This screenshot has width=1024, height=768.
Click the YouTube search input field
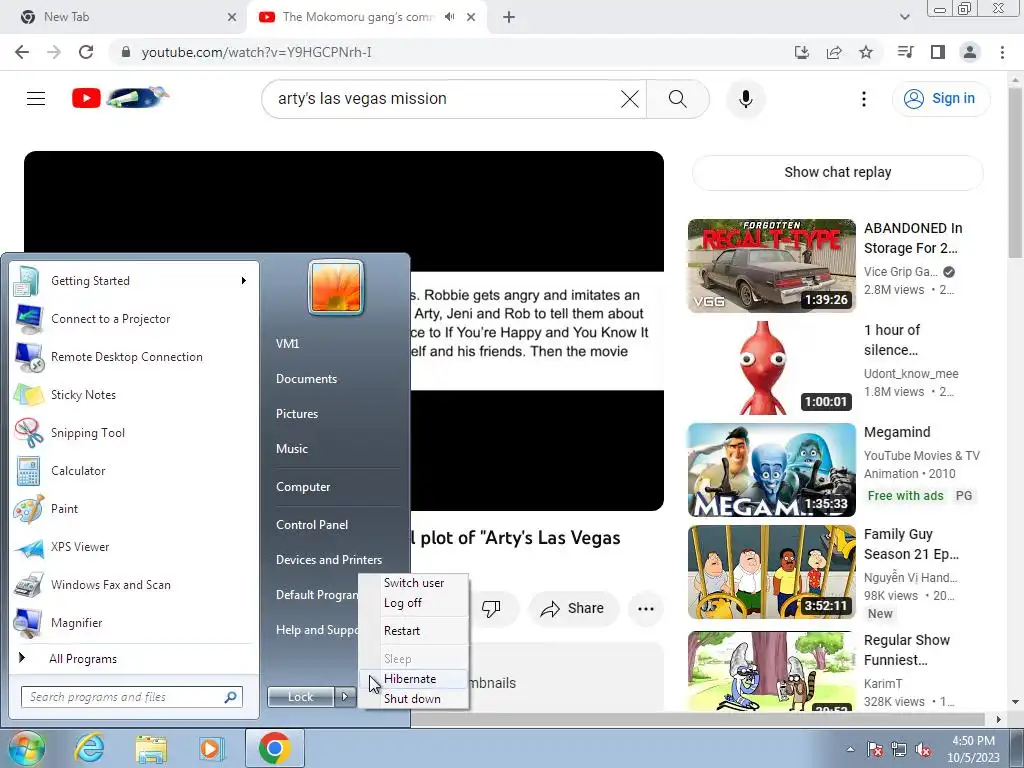tap(444, 99)
